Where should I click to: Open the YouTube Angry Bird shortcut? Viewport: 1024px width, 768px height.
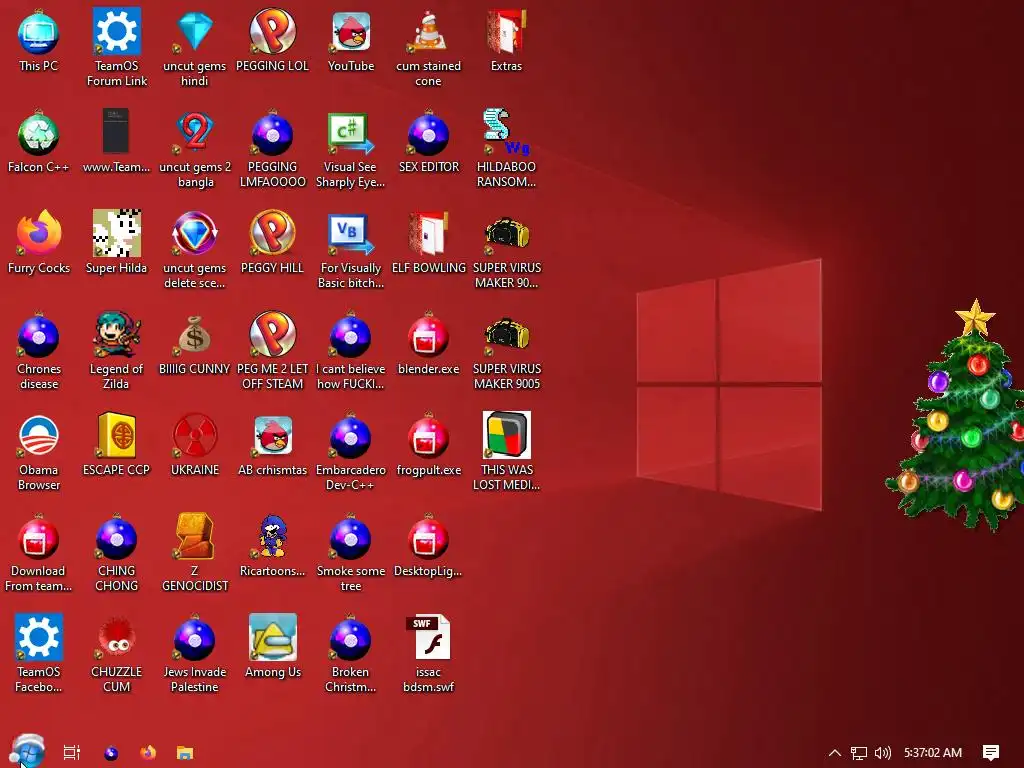click(x=351, y=40)
